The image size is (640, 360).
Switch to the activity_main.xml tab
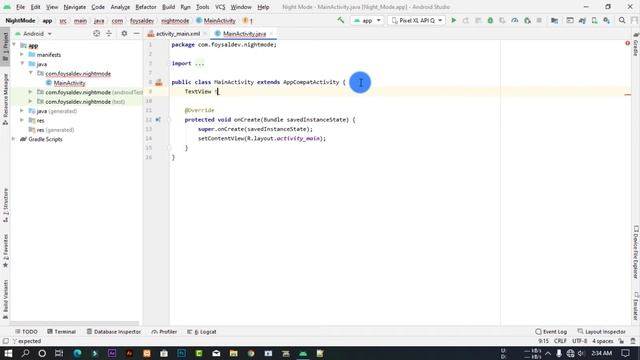(x=178, y=34)
